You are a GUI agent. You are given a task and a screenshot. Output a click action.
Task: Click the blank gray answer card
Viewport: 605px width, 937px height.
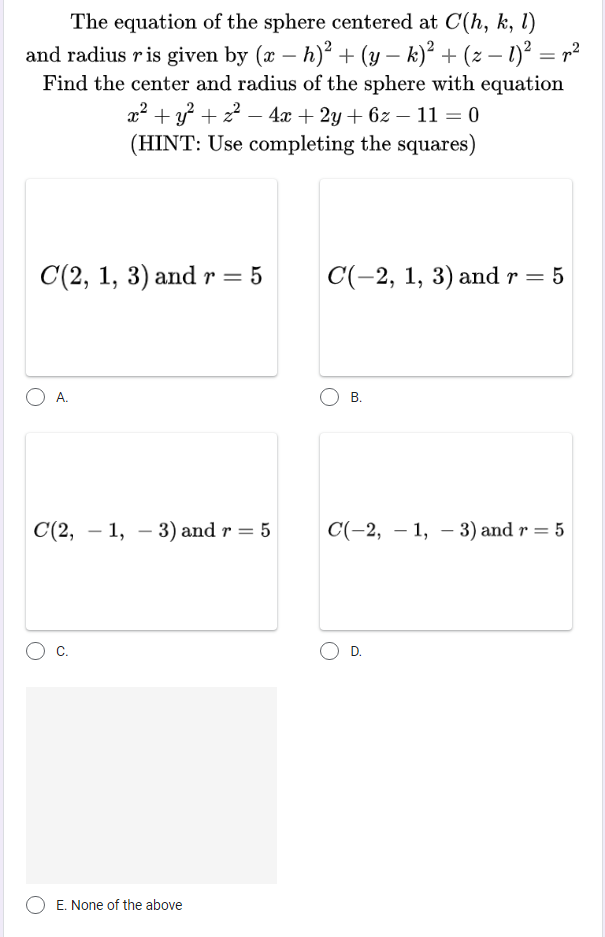(151, 785)
